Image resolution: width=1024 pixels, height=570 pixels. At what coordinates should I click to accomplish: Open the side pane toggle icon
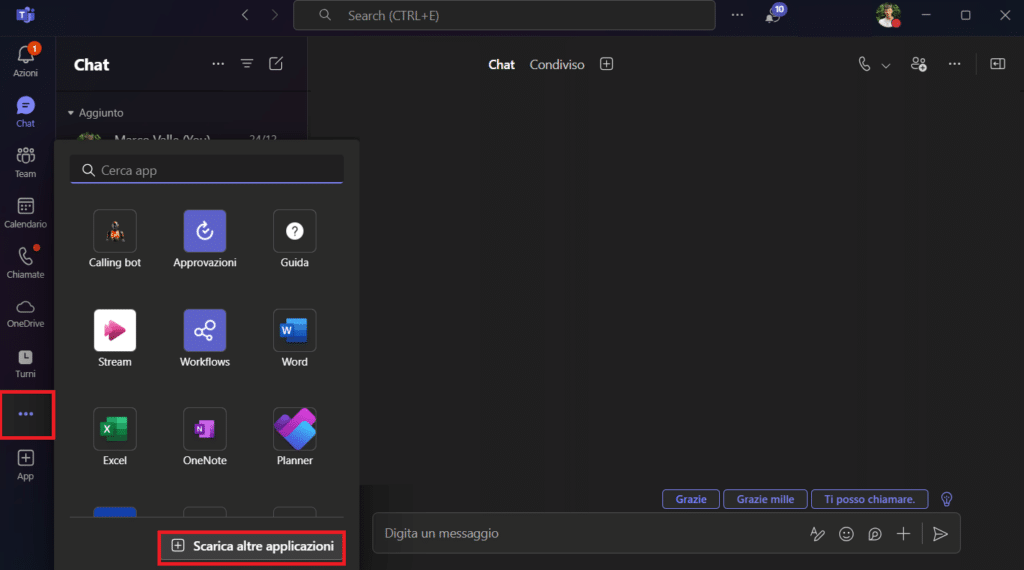[x=997, y=64]
